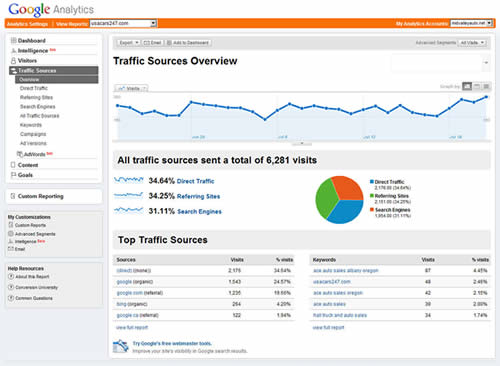
Task: Select the first Graph by view icon
Action: [467, 87]
